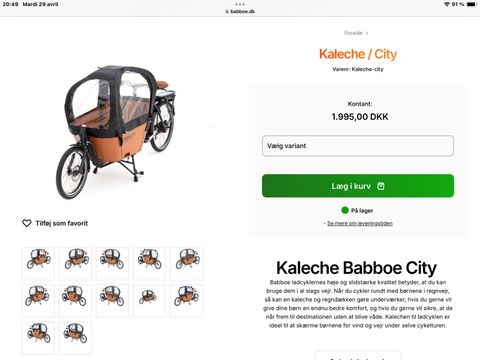Viewport: 480px width, 360px height.
Task: Add product with Læg i kurv button
Action: [x=358, y=186]
